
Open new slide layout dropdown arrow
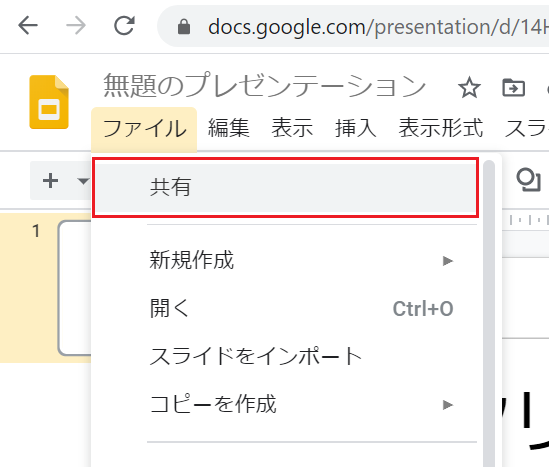pos(83,181)
